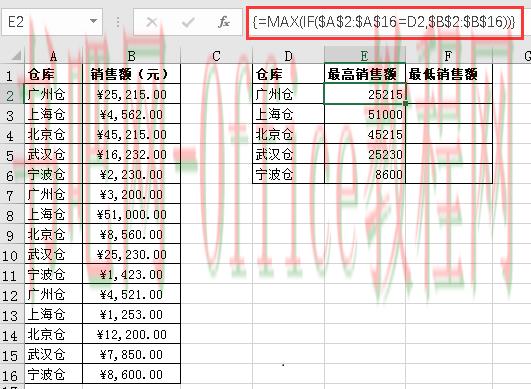Image resolution: width=531 pixels, height=389 pixels.
Task: Select cell with ¥1,423.00
Action: click(x=131, y=274)
